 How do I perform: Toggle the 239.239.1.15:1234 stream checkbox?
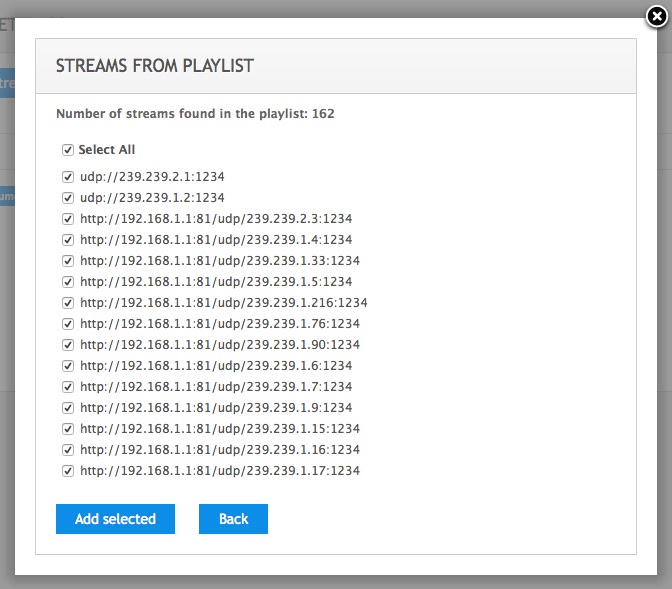pos(68,429)
